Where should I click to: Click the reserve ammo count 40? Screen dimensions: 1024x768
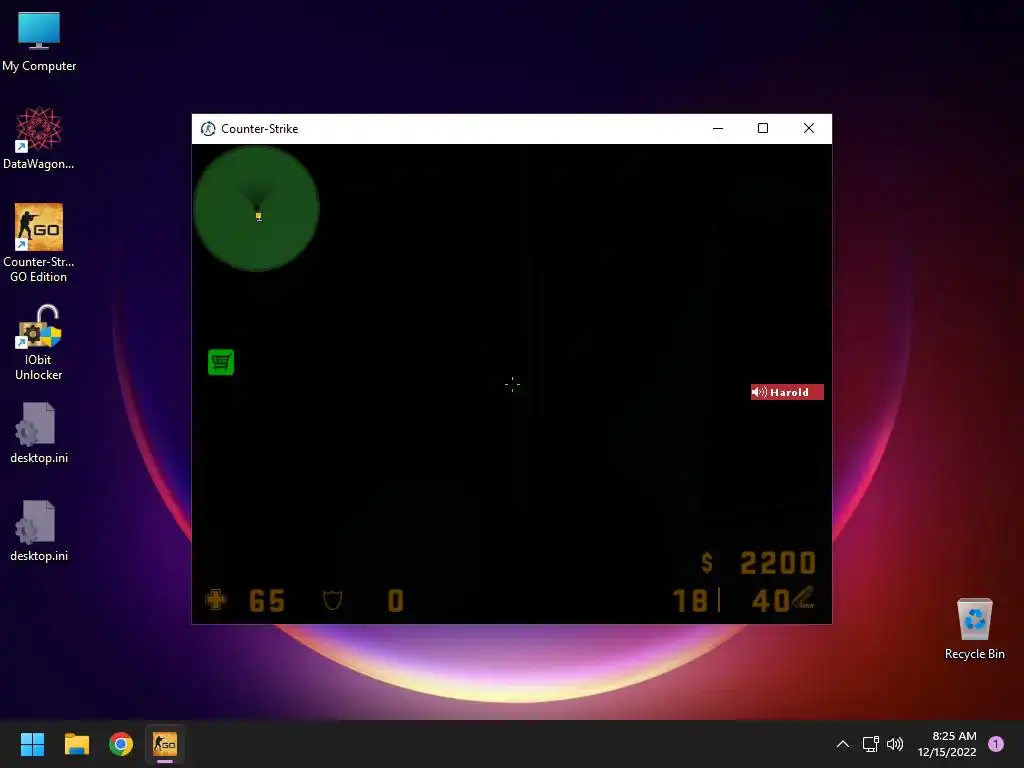(x=771, y=601)
